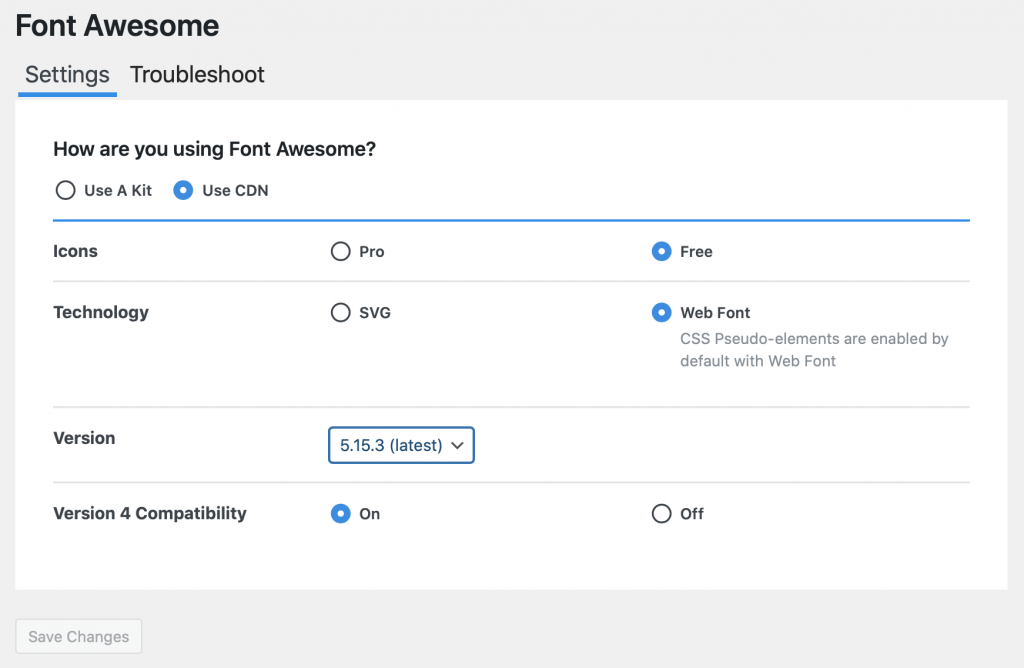The image size is (1024, 668).
Task: Click the Font Awesome page heading
Action: coord(117,26)
